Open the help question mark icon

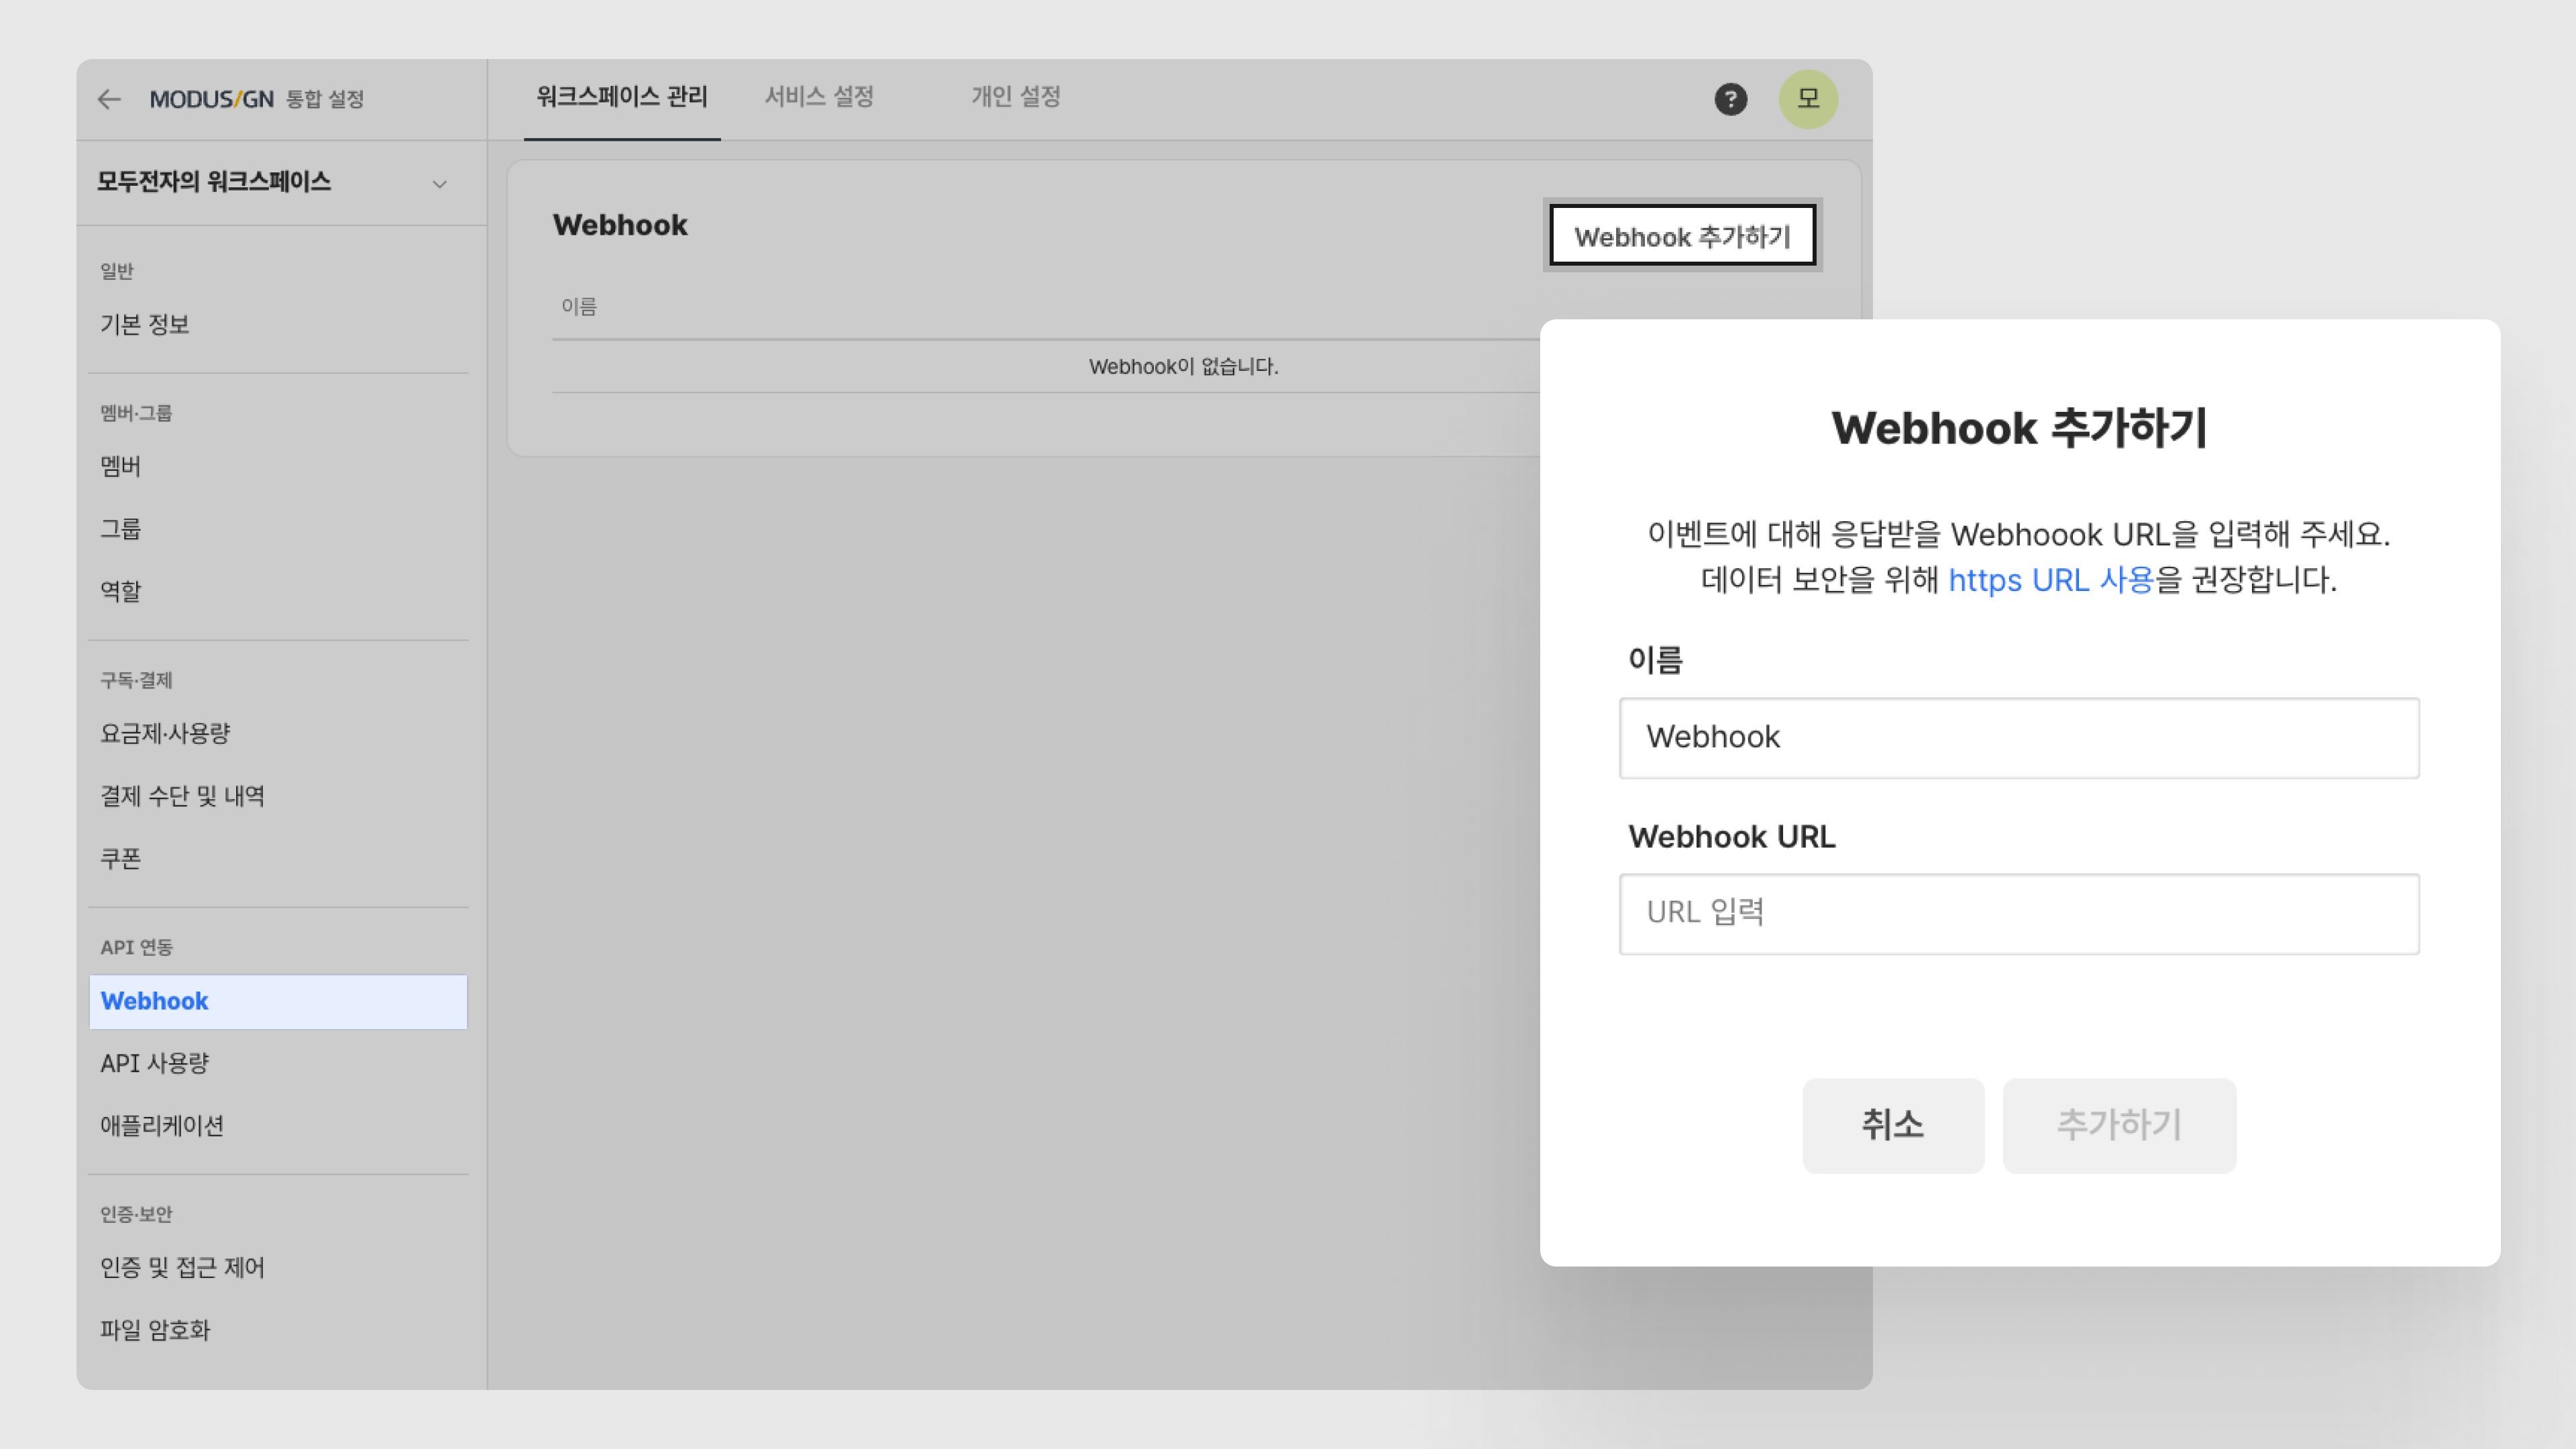click(1730, 99)
